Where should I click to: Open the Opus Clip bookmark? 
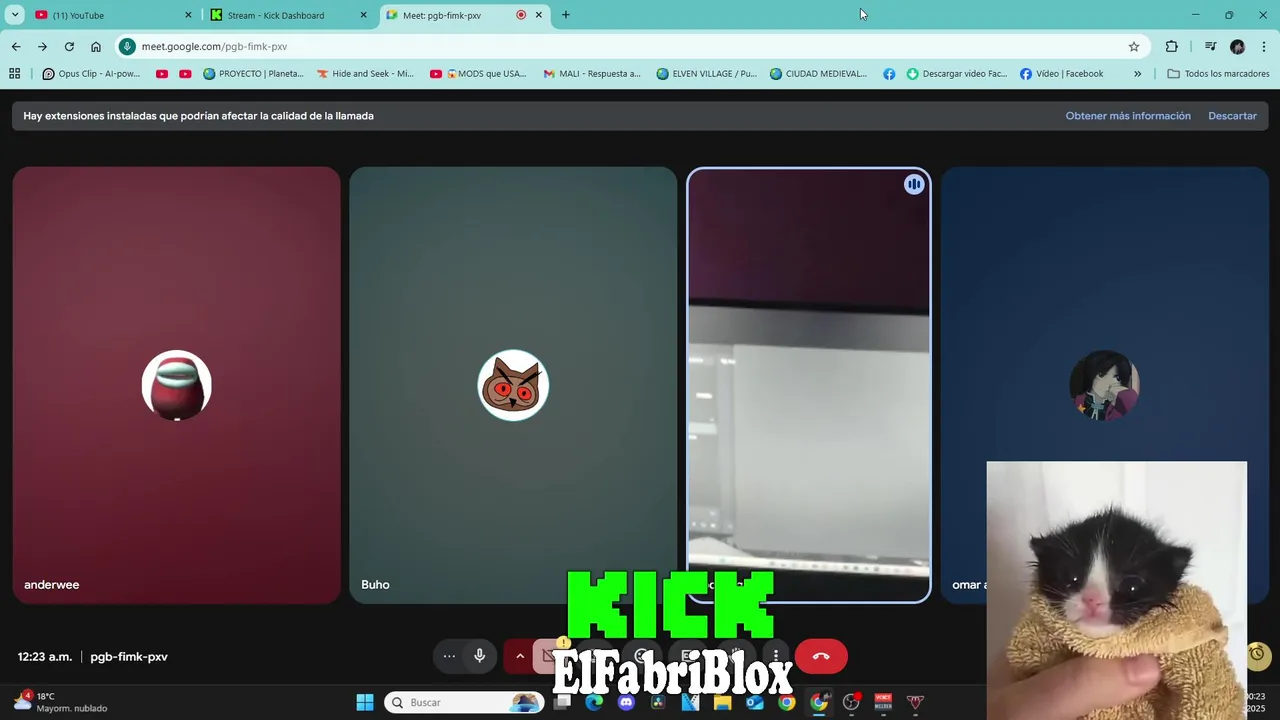coord(91,73)
